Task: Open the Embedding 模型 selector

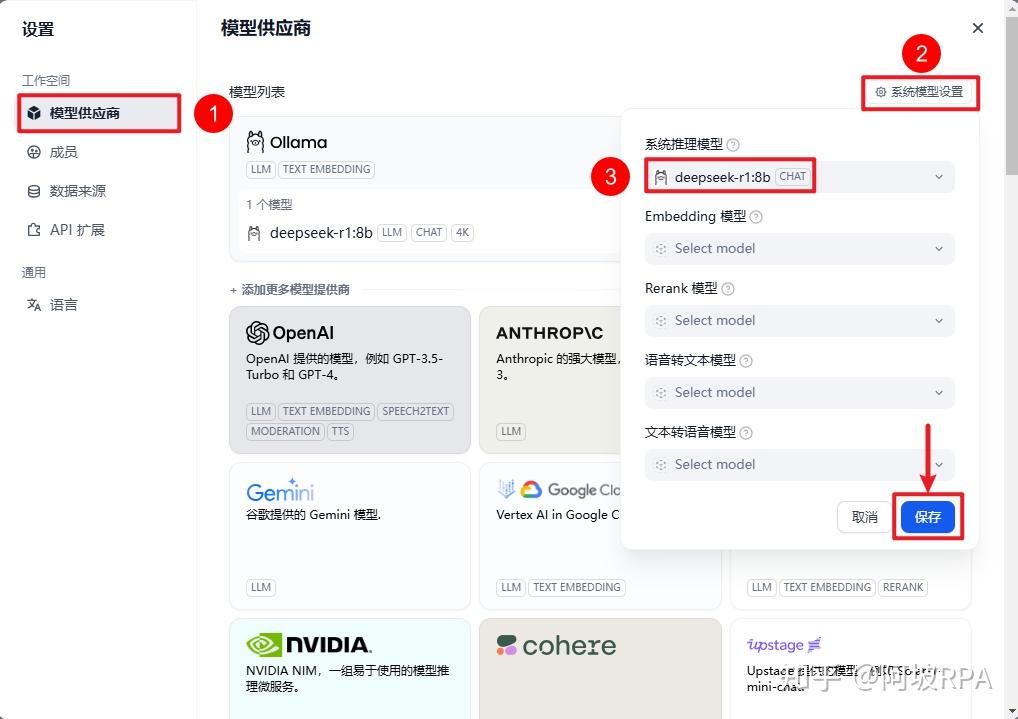Action: [798, 248]
